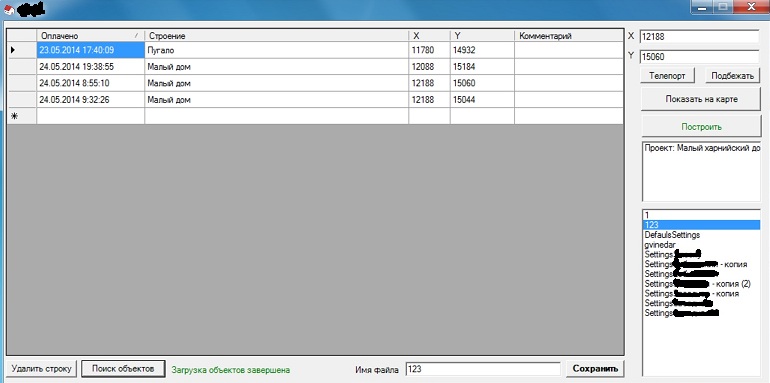Select the Settings item ending копия (2)

click(701, 284)
